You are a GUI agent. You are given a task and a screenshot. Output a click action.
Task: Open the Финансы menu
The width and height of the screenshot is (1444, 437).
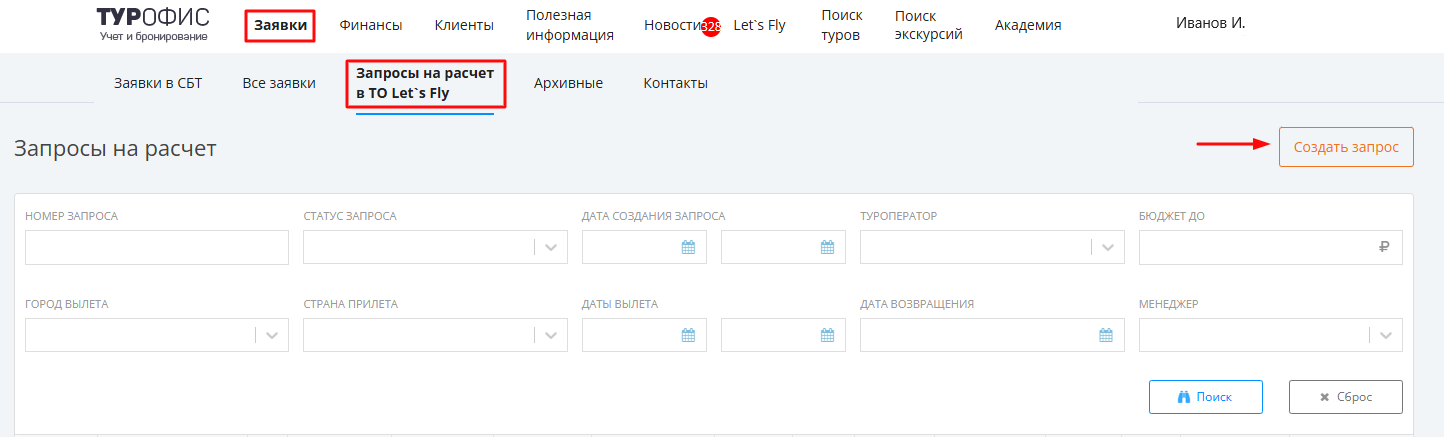point(371,25)
